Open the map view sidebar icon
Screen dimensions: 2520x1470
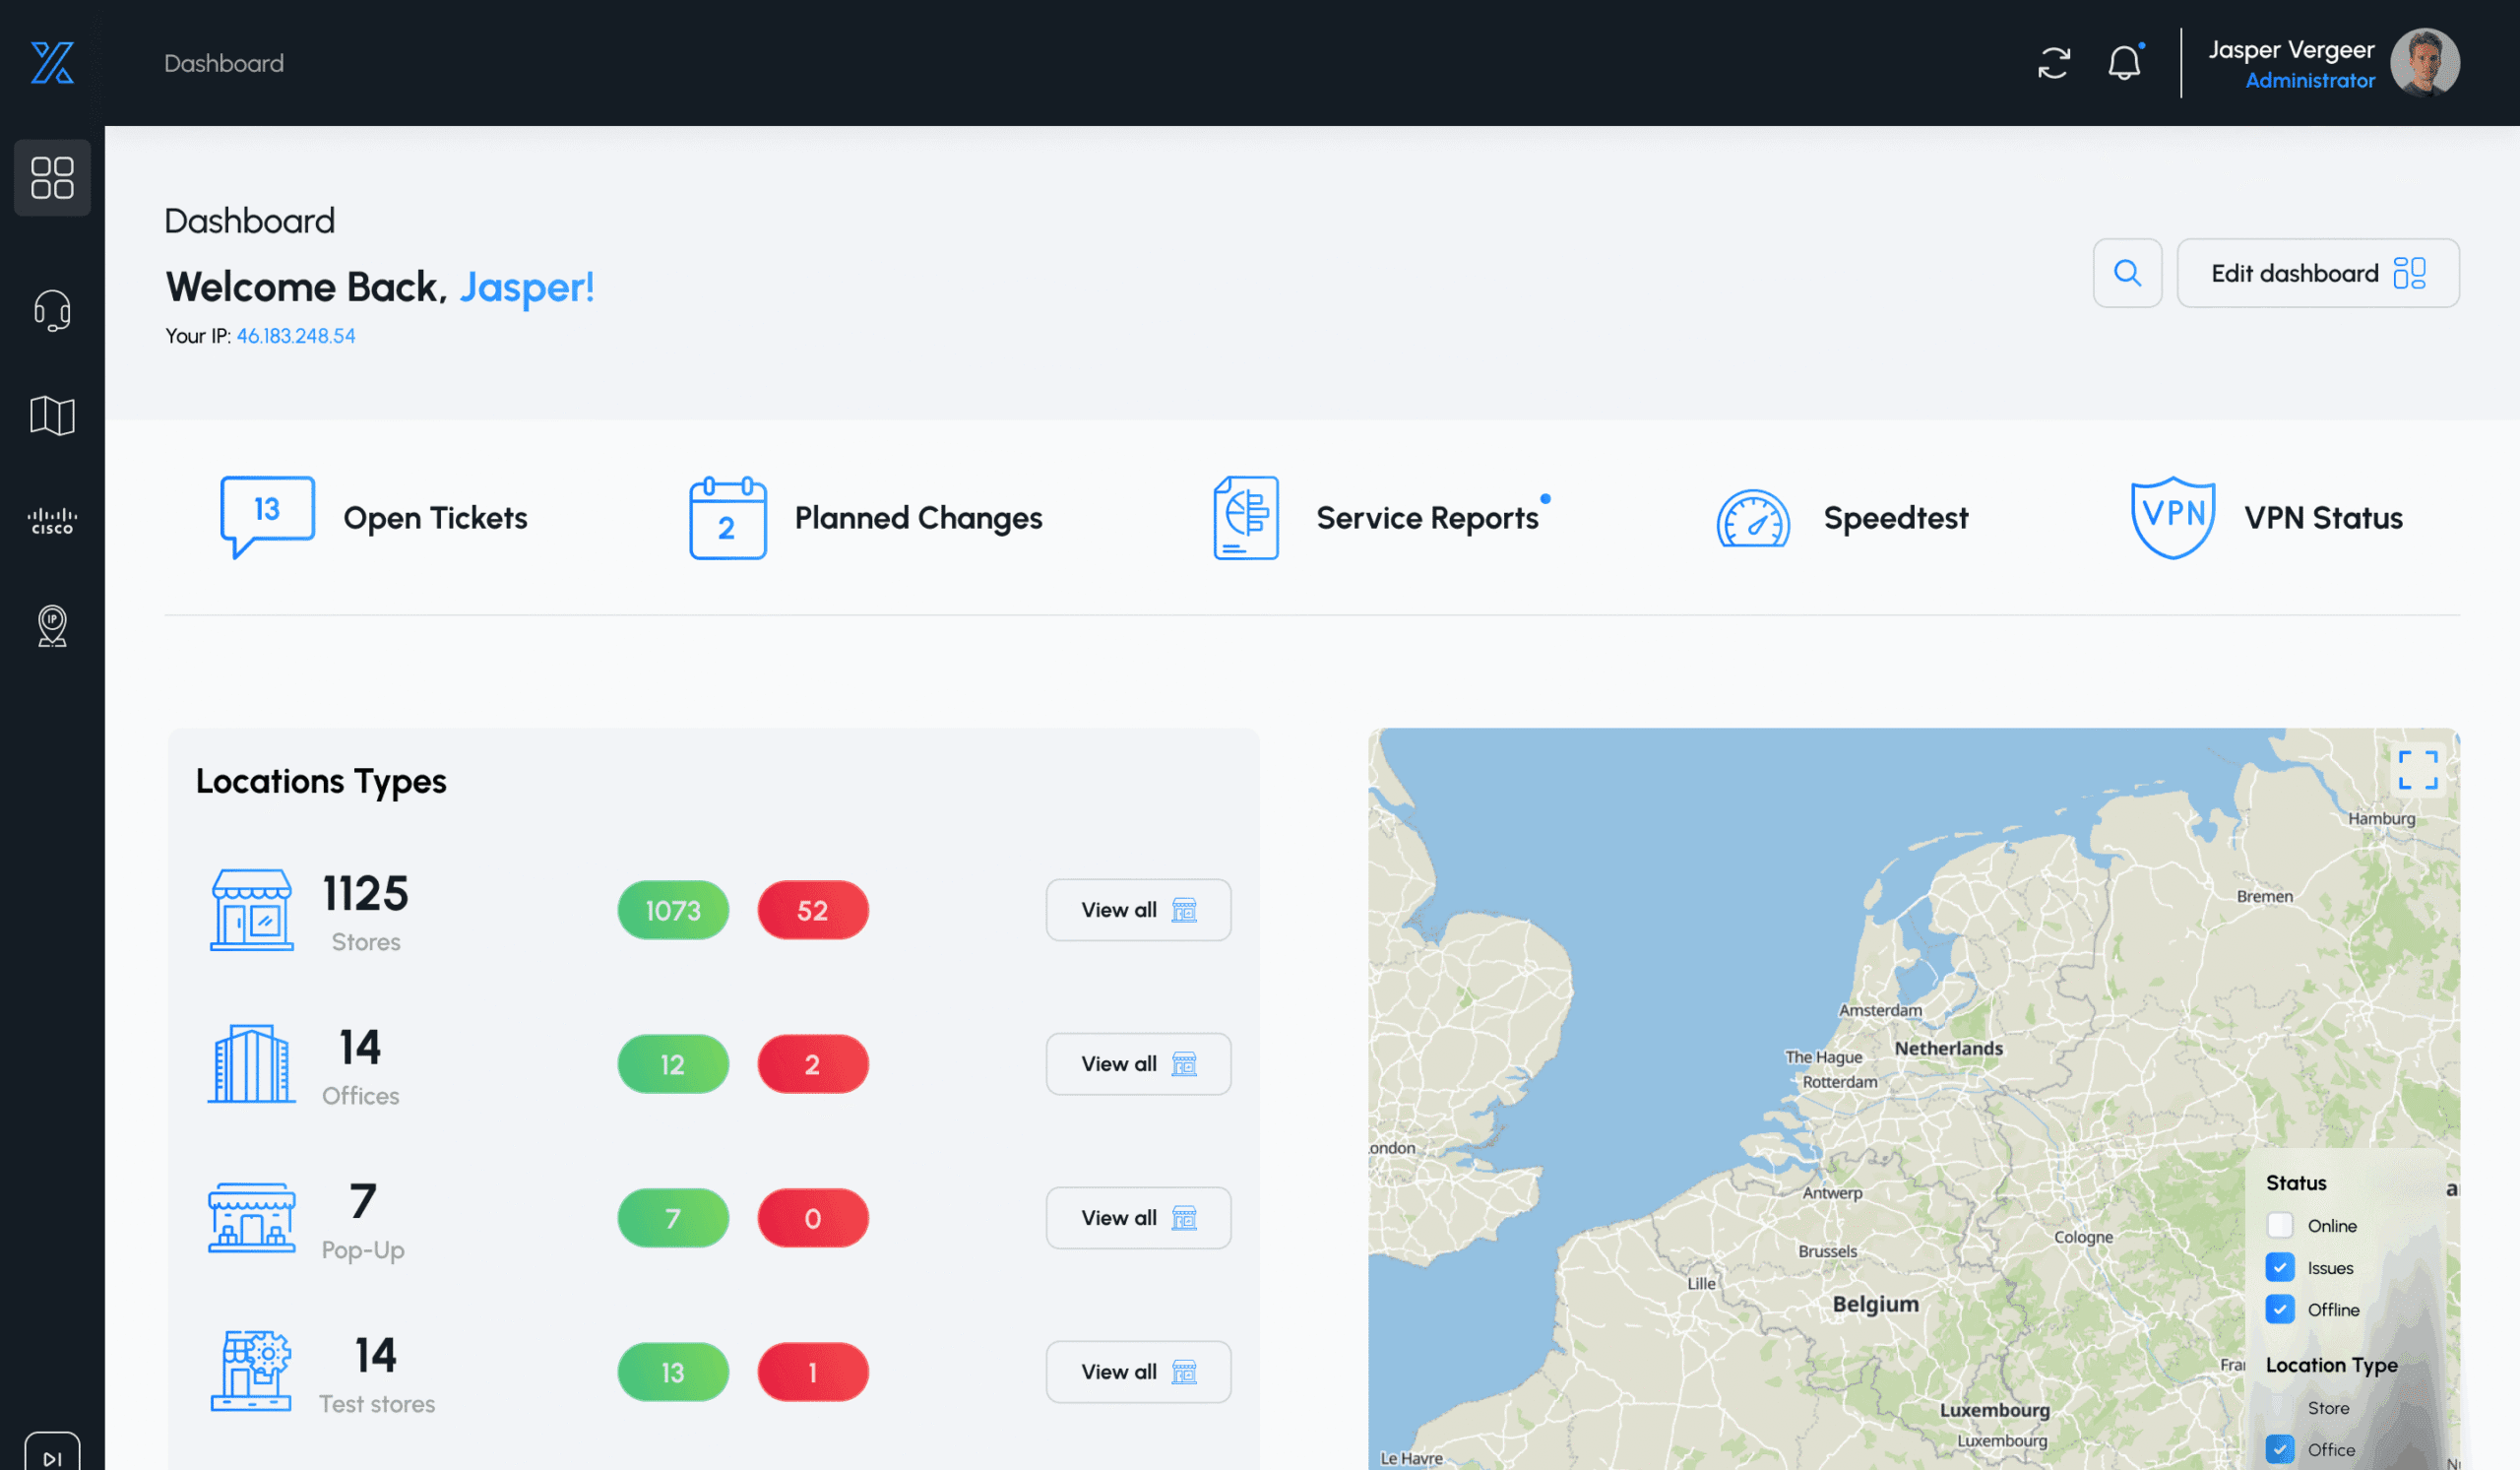(52, 415)
